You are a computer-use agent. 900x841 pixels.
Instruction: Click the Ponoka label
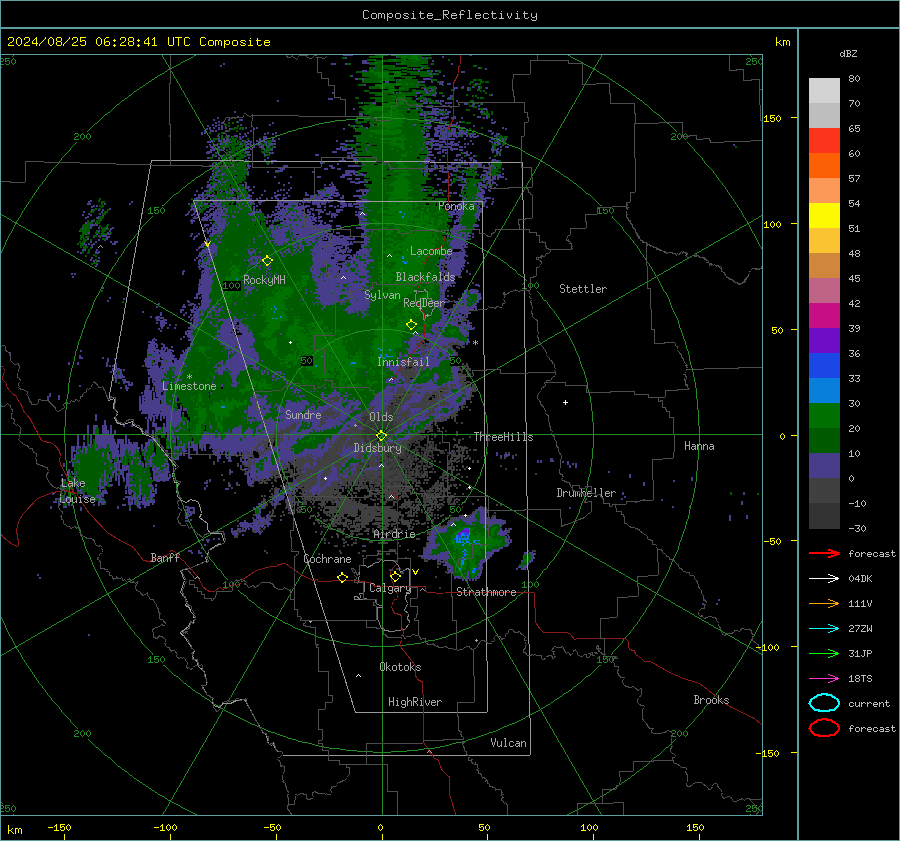click(x=456, y=206)
